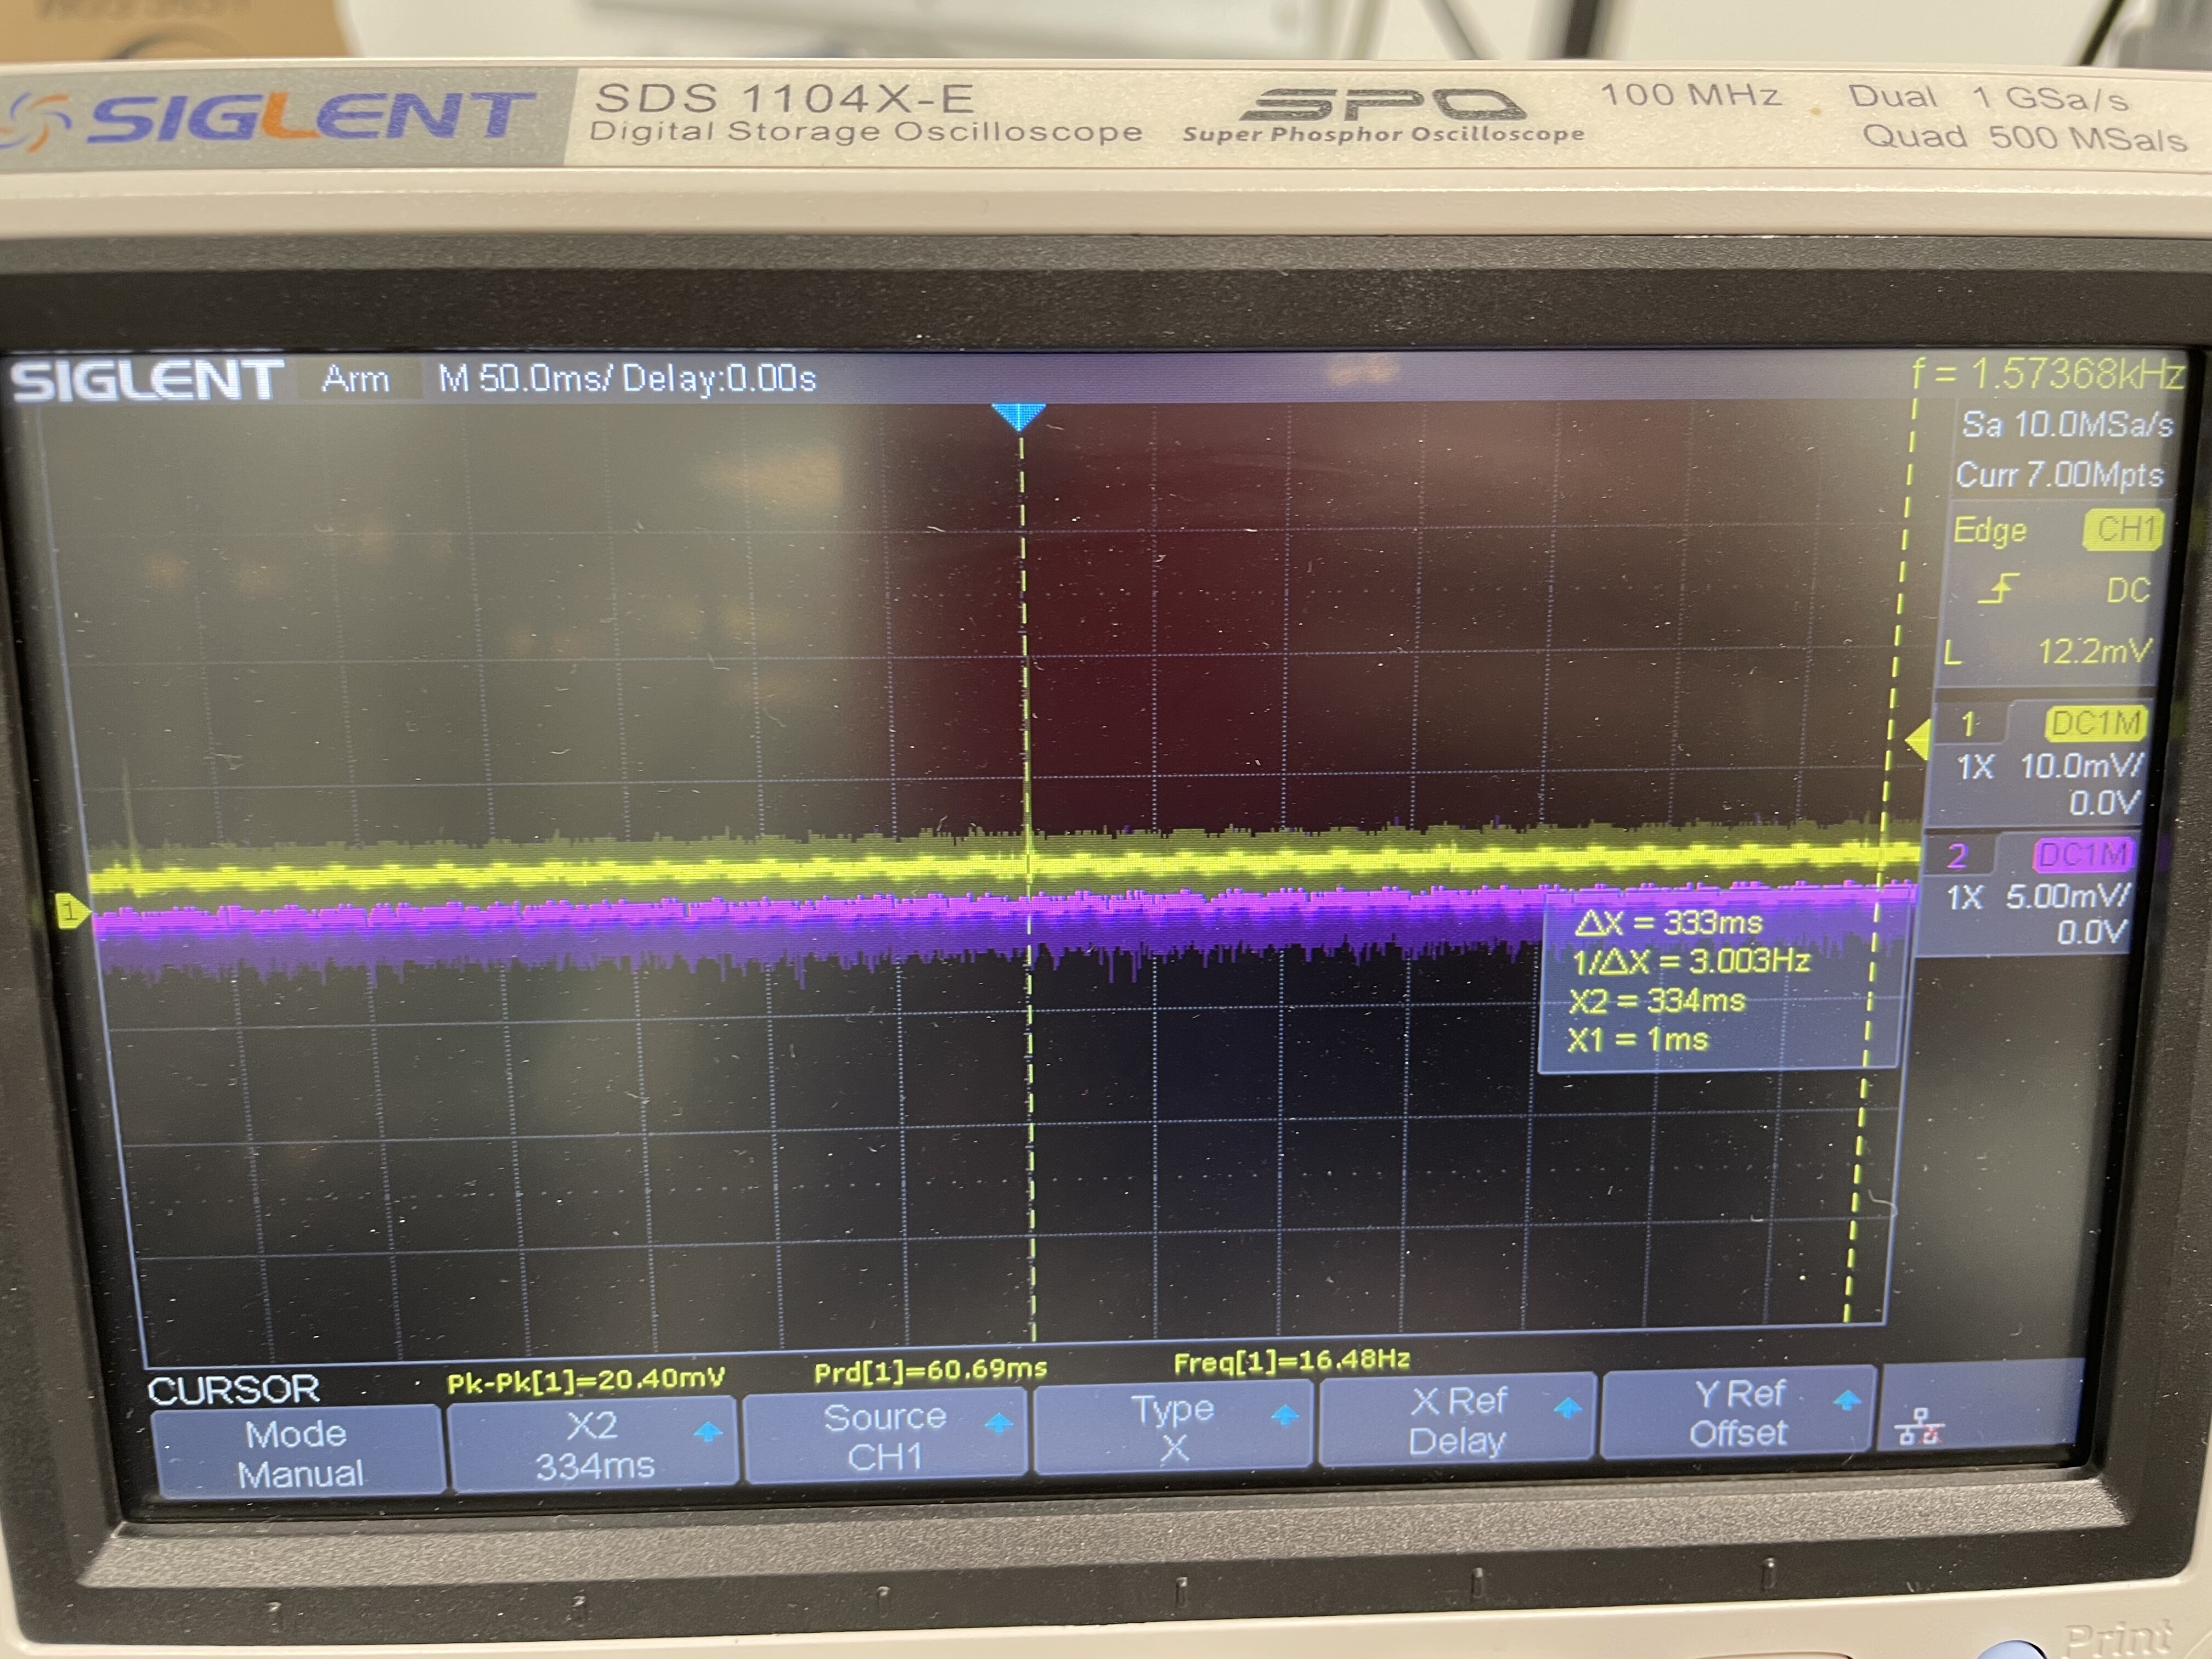Change the cursor Source CH1 softkey
This screenshot has width=2212, height=1659.
point(885,1436)
